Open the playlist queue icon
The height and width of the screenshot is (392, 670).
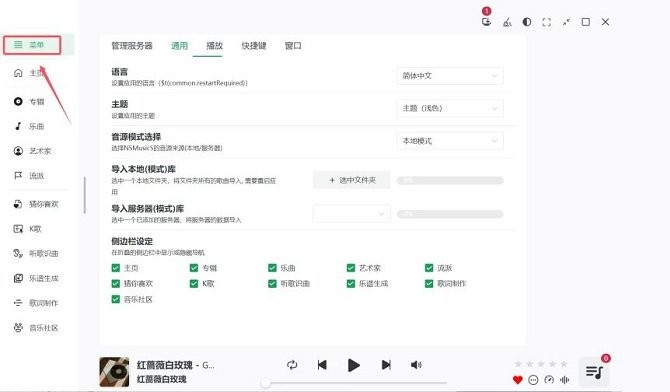[x=594, y=372]
